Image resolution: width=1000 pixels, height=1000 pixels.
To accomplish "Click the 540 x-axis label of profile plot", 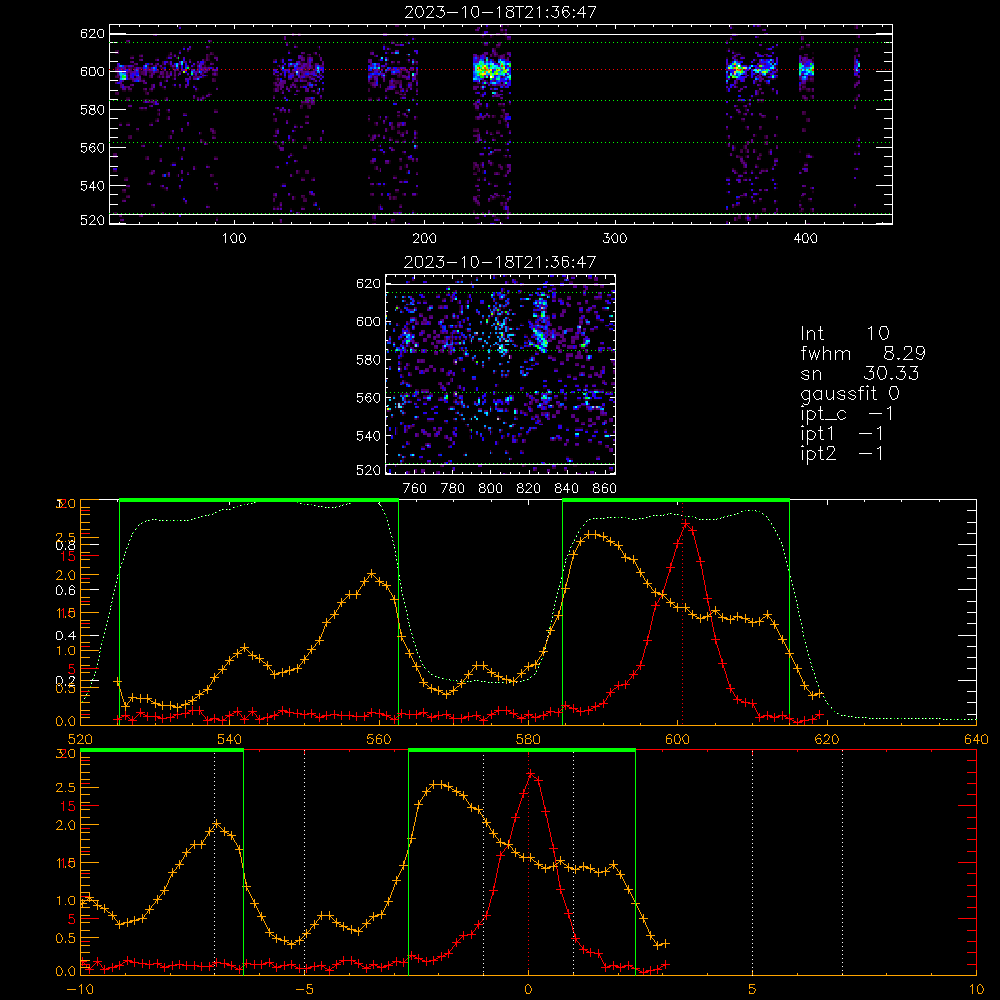I will coord(230,740).
